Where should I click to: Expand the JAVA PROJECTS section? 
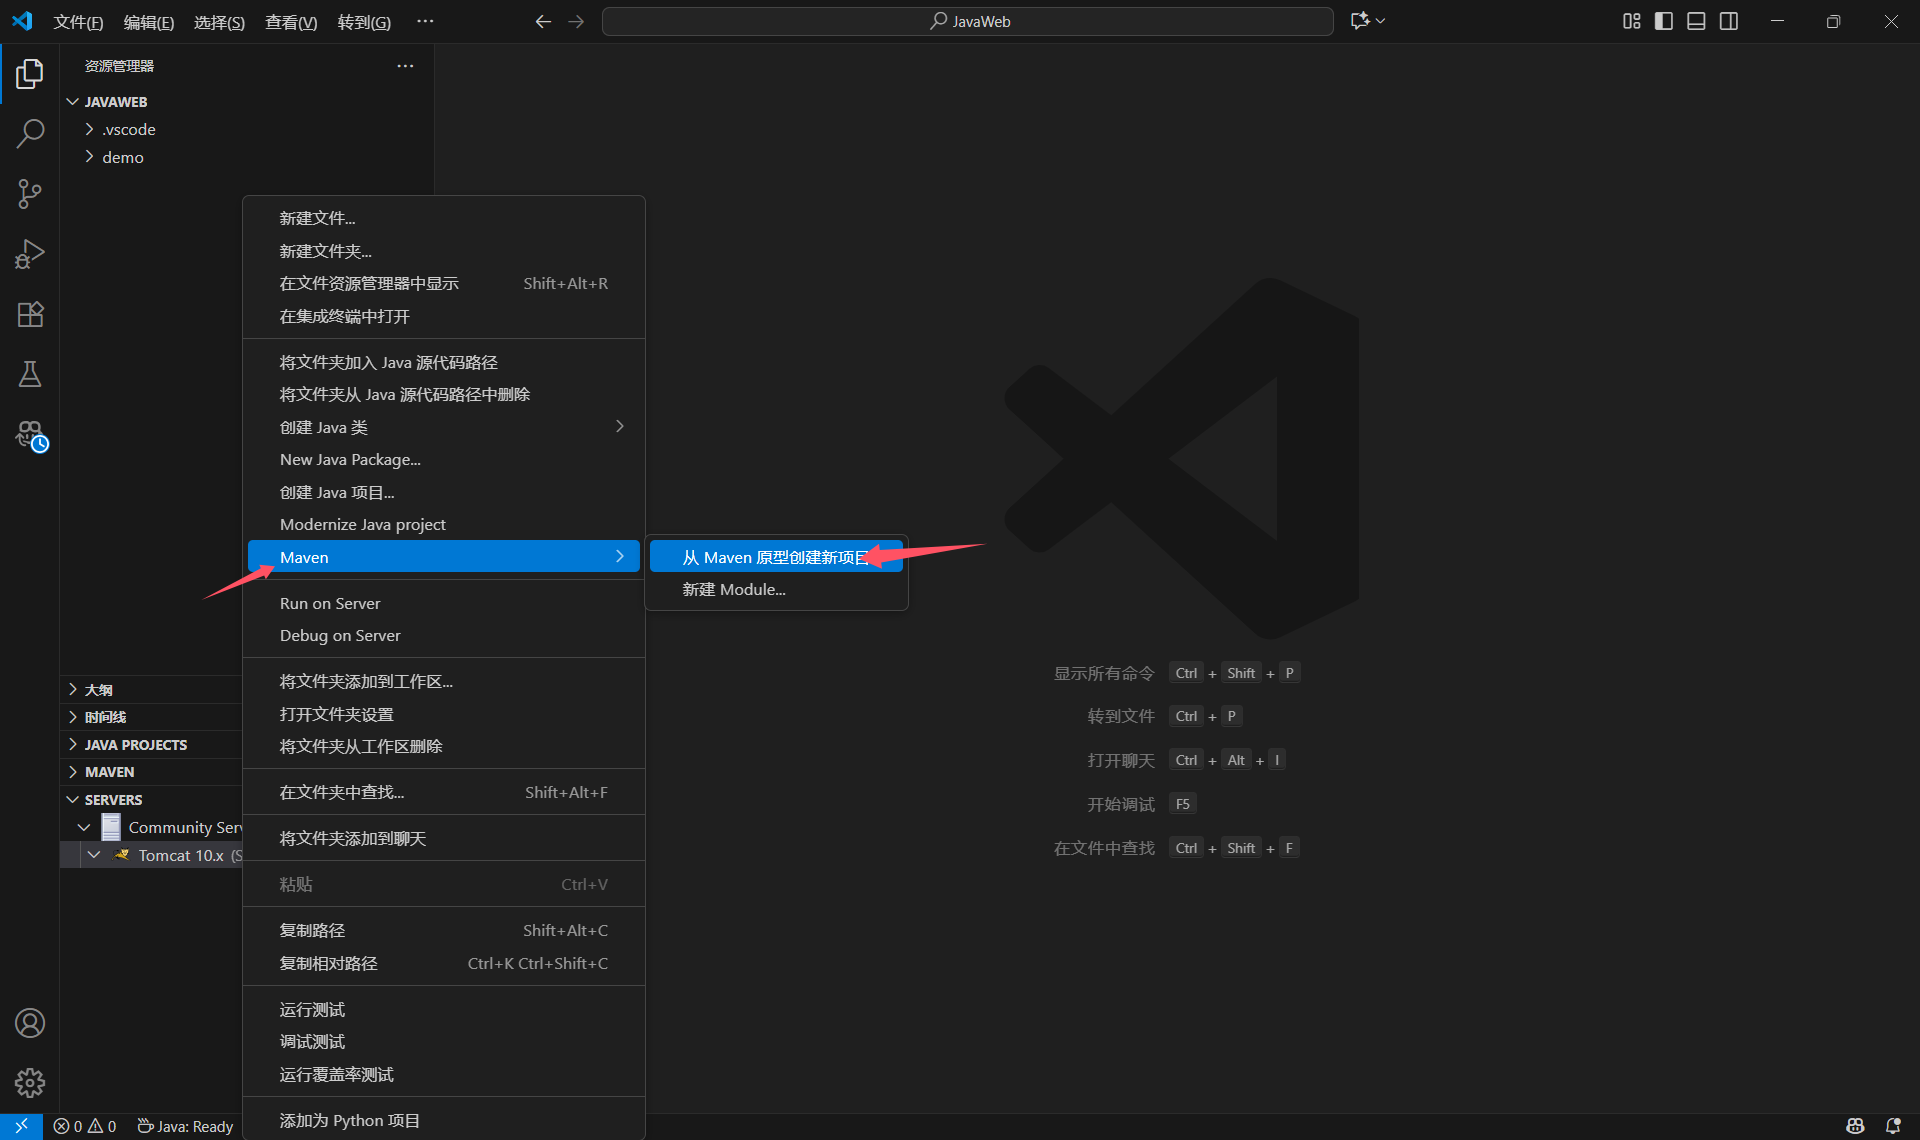pos(135,745)
